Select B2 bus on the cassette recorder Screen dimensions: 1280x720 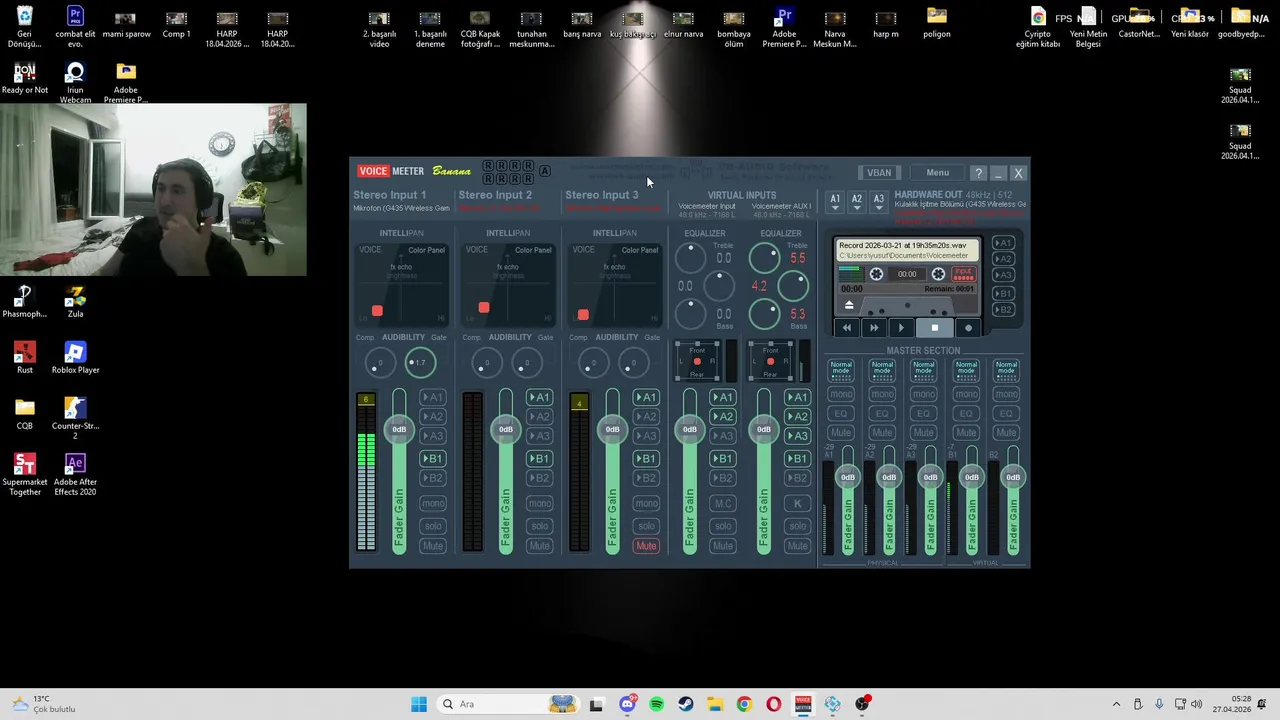pyautogui.click(x=1003, y=310)
